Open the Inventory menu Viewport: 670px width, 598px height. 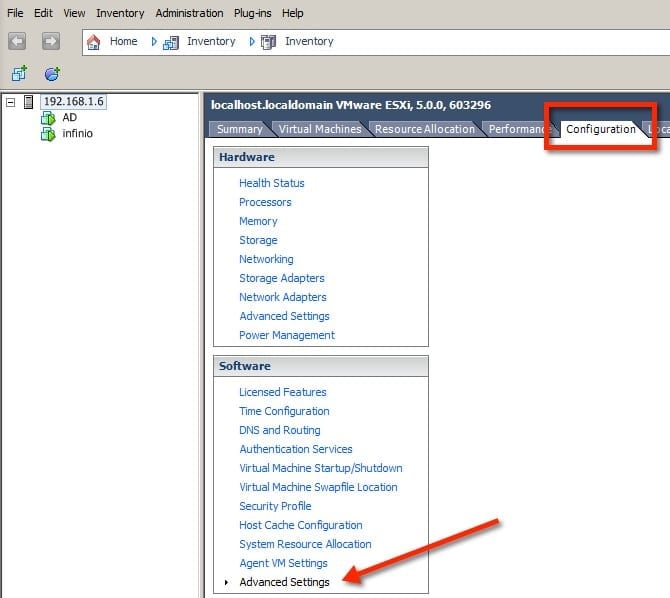tap(120, 13)
